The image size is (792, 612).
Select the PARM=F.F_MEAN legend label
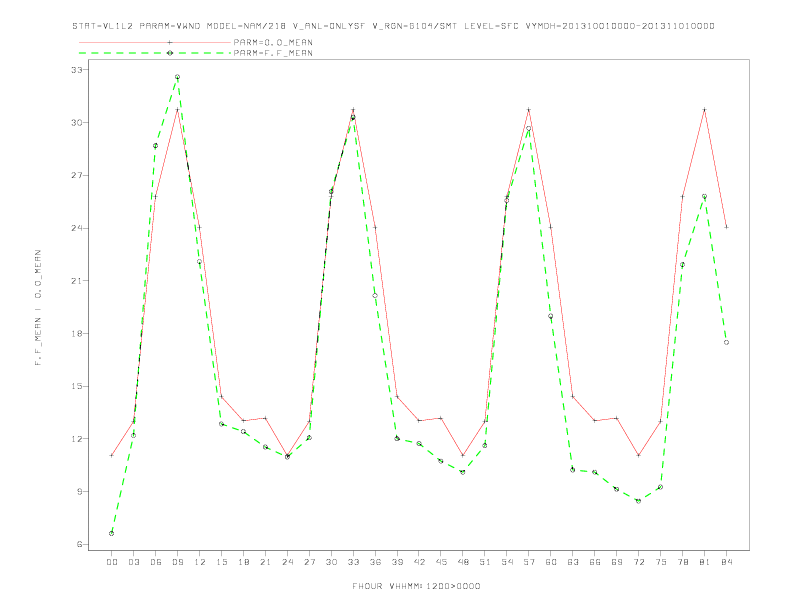[273, 53]
